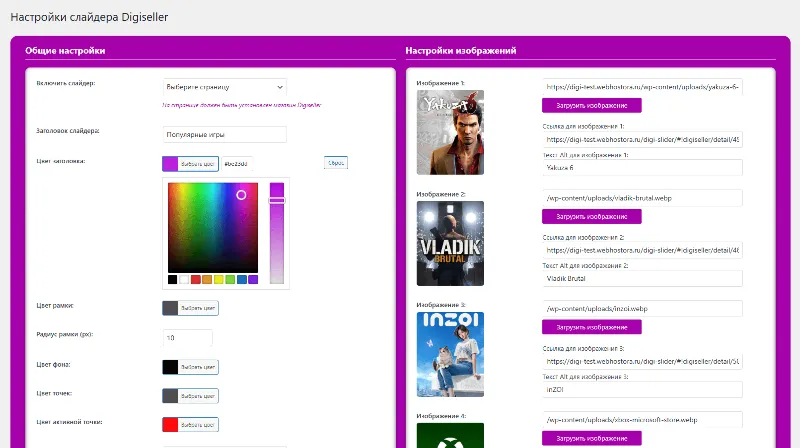
Task: Pick the red swatch in the color palette
Action: [x=196, y=280]
